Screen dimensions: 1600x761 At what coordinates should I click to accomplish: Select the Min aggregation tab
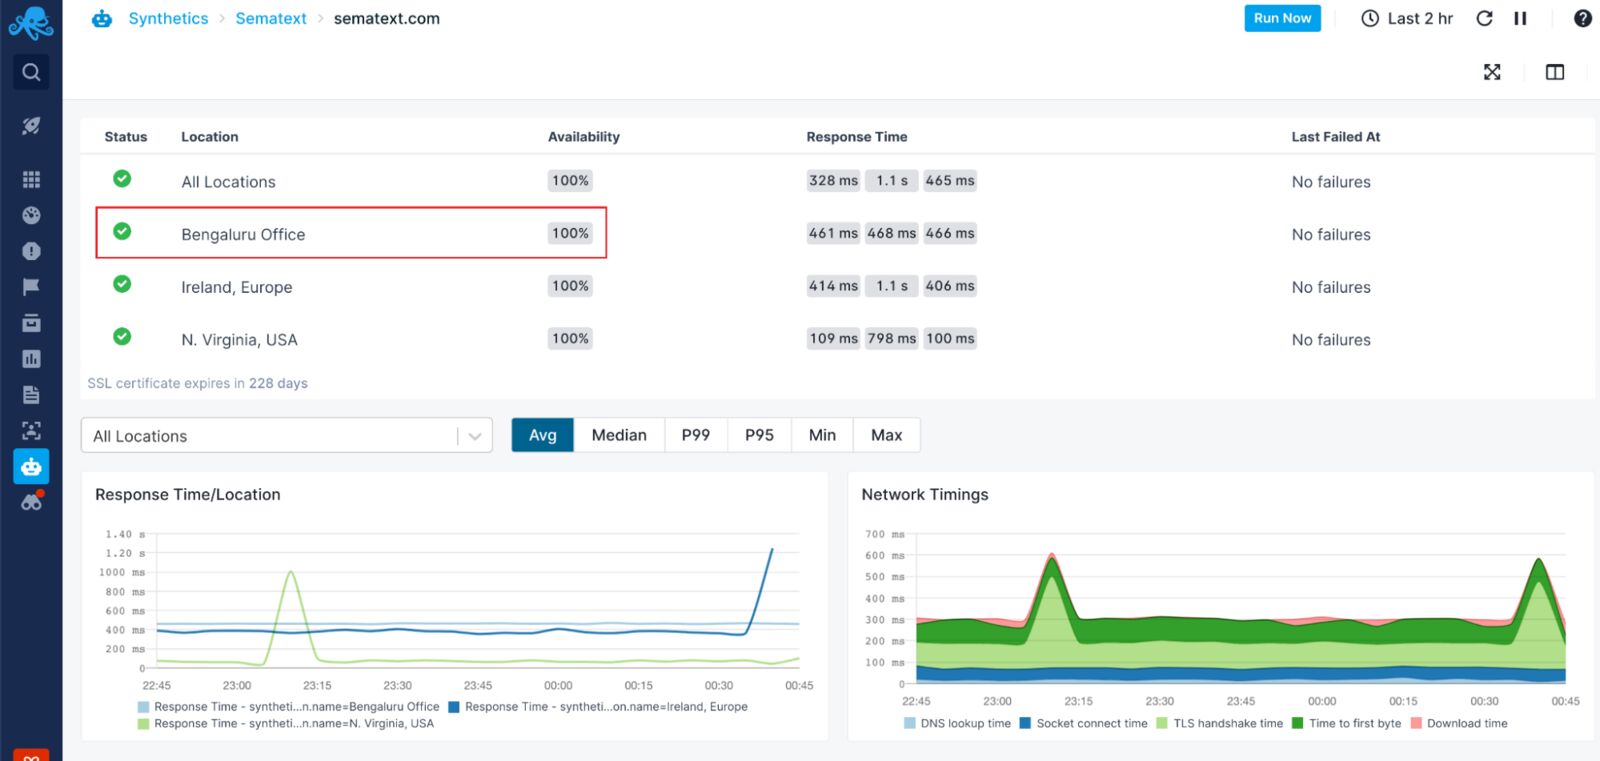822,435
